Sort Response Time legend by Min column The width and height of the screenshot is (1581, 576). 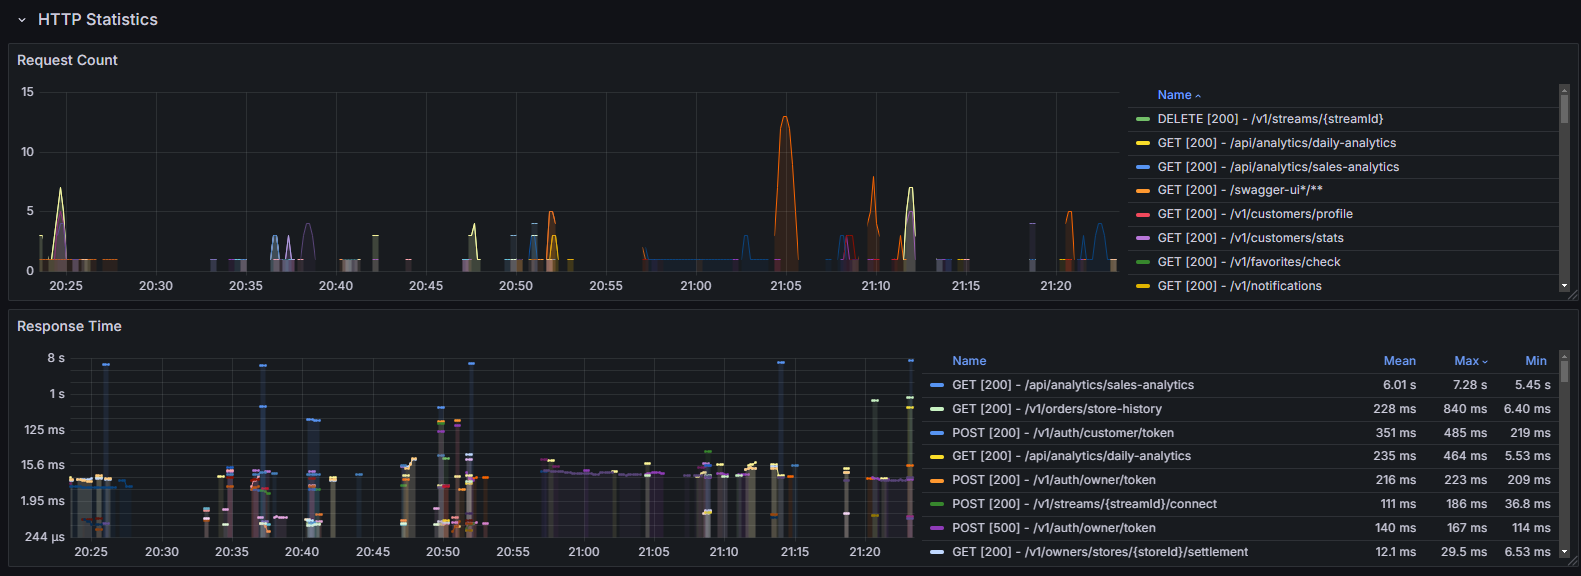[x=1536, y=361]
